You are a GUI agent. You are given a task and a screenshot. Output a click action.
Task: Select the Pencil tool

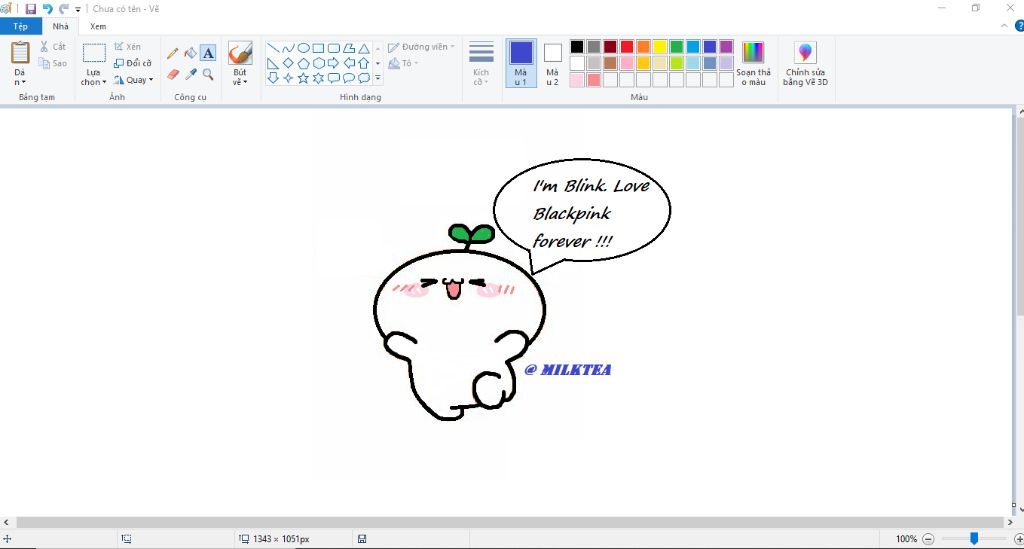pos(172,53)
